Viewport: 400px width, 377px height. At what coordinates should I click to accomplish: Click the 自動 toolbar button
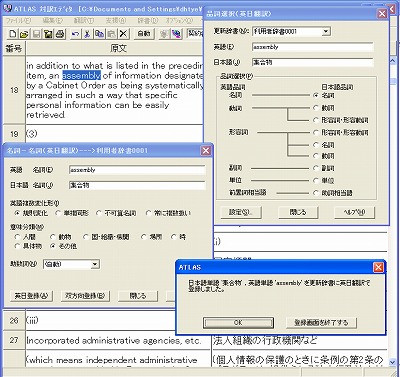pyautogui.click(x=144, y=34)
